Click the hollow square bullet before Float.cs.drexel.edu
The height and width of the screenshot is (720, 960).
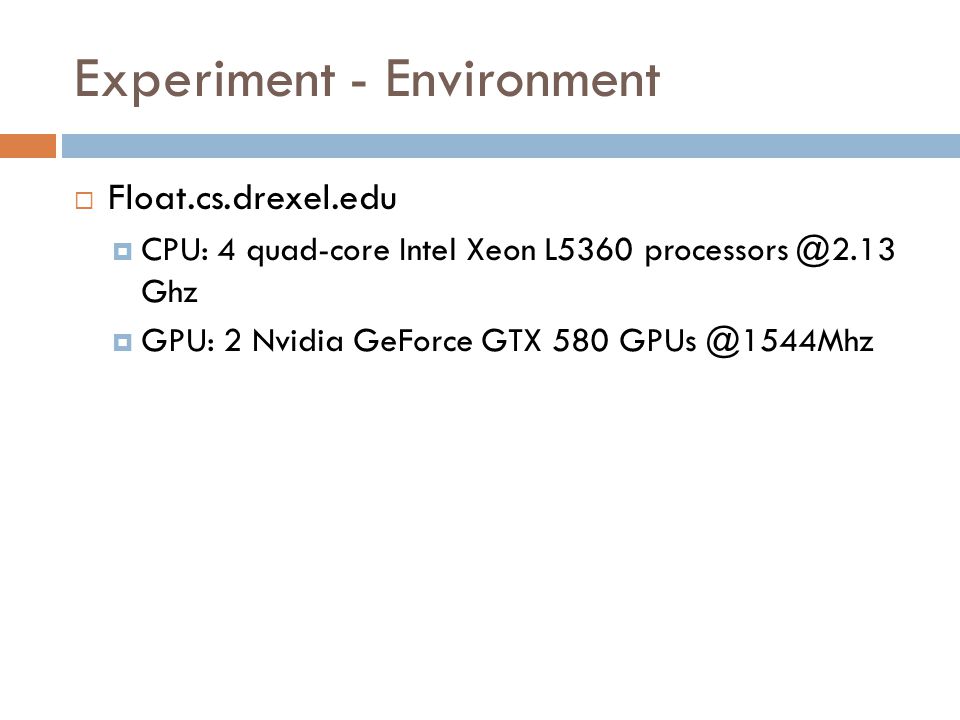click(x=84, y=201)
